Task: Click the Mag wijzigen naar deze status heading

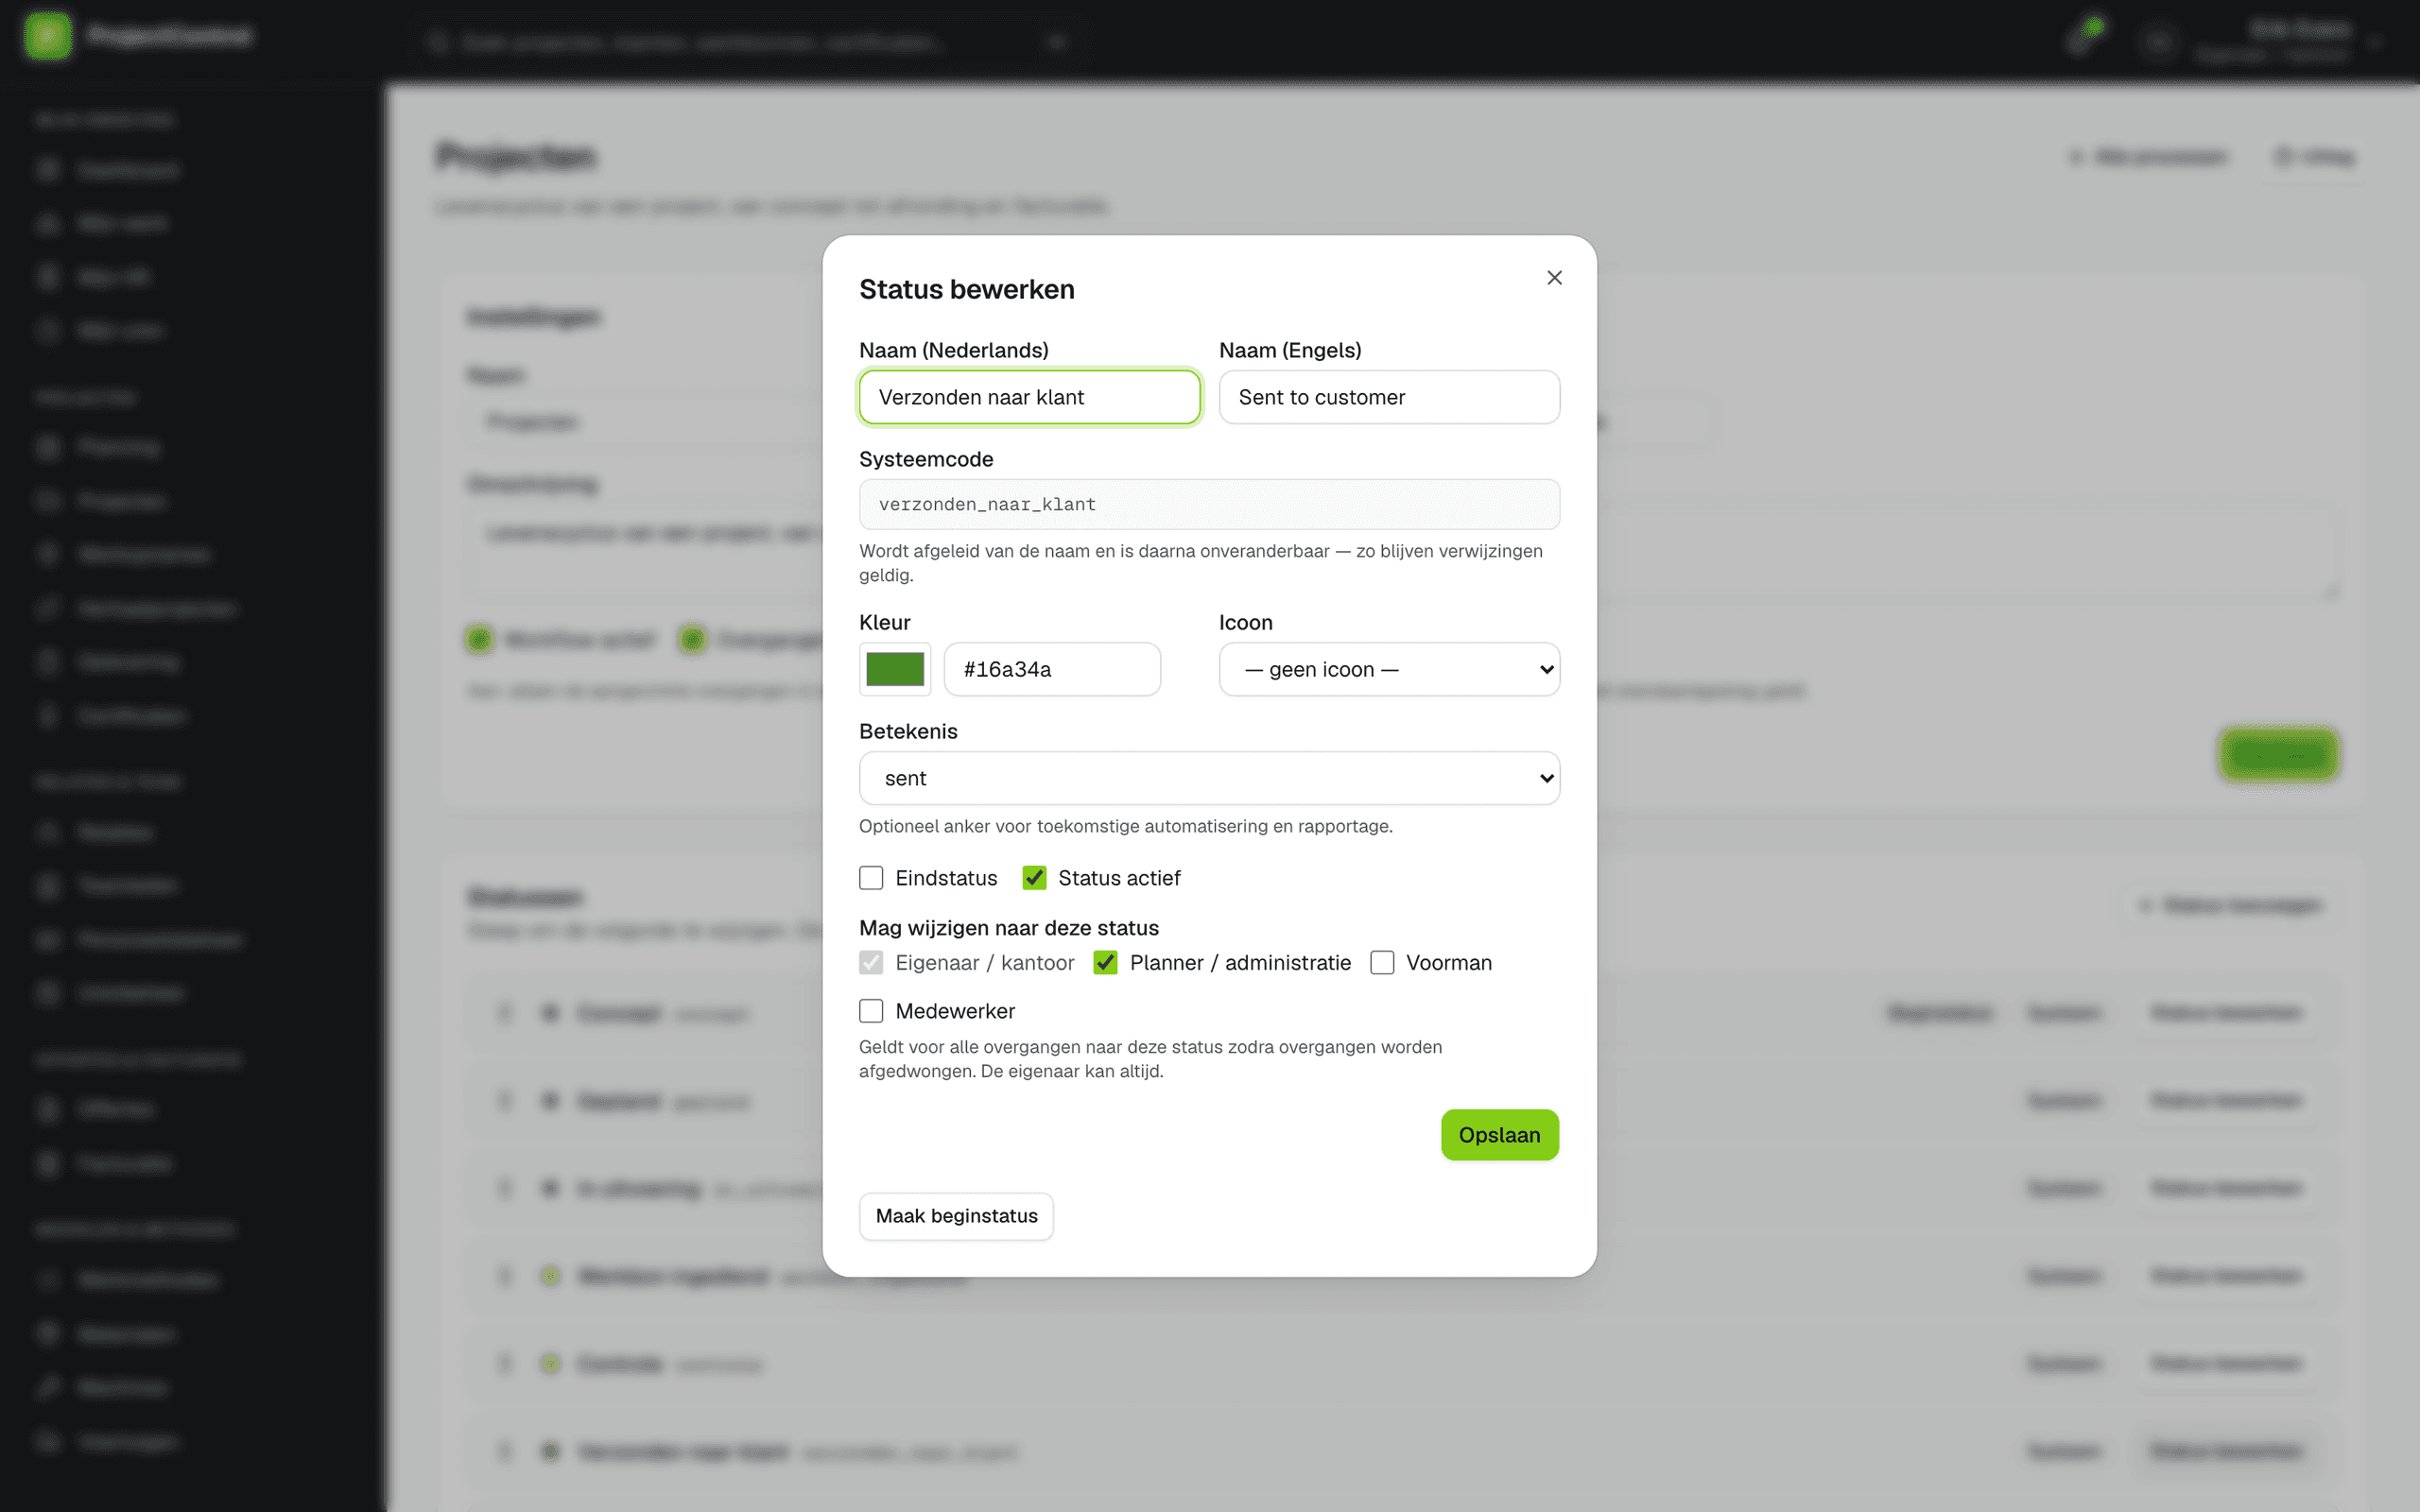Action: point(1009,928)
